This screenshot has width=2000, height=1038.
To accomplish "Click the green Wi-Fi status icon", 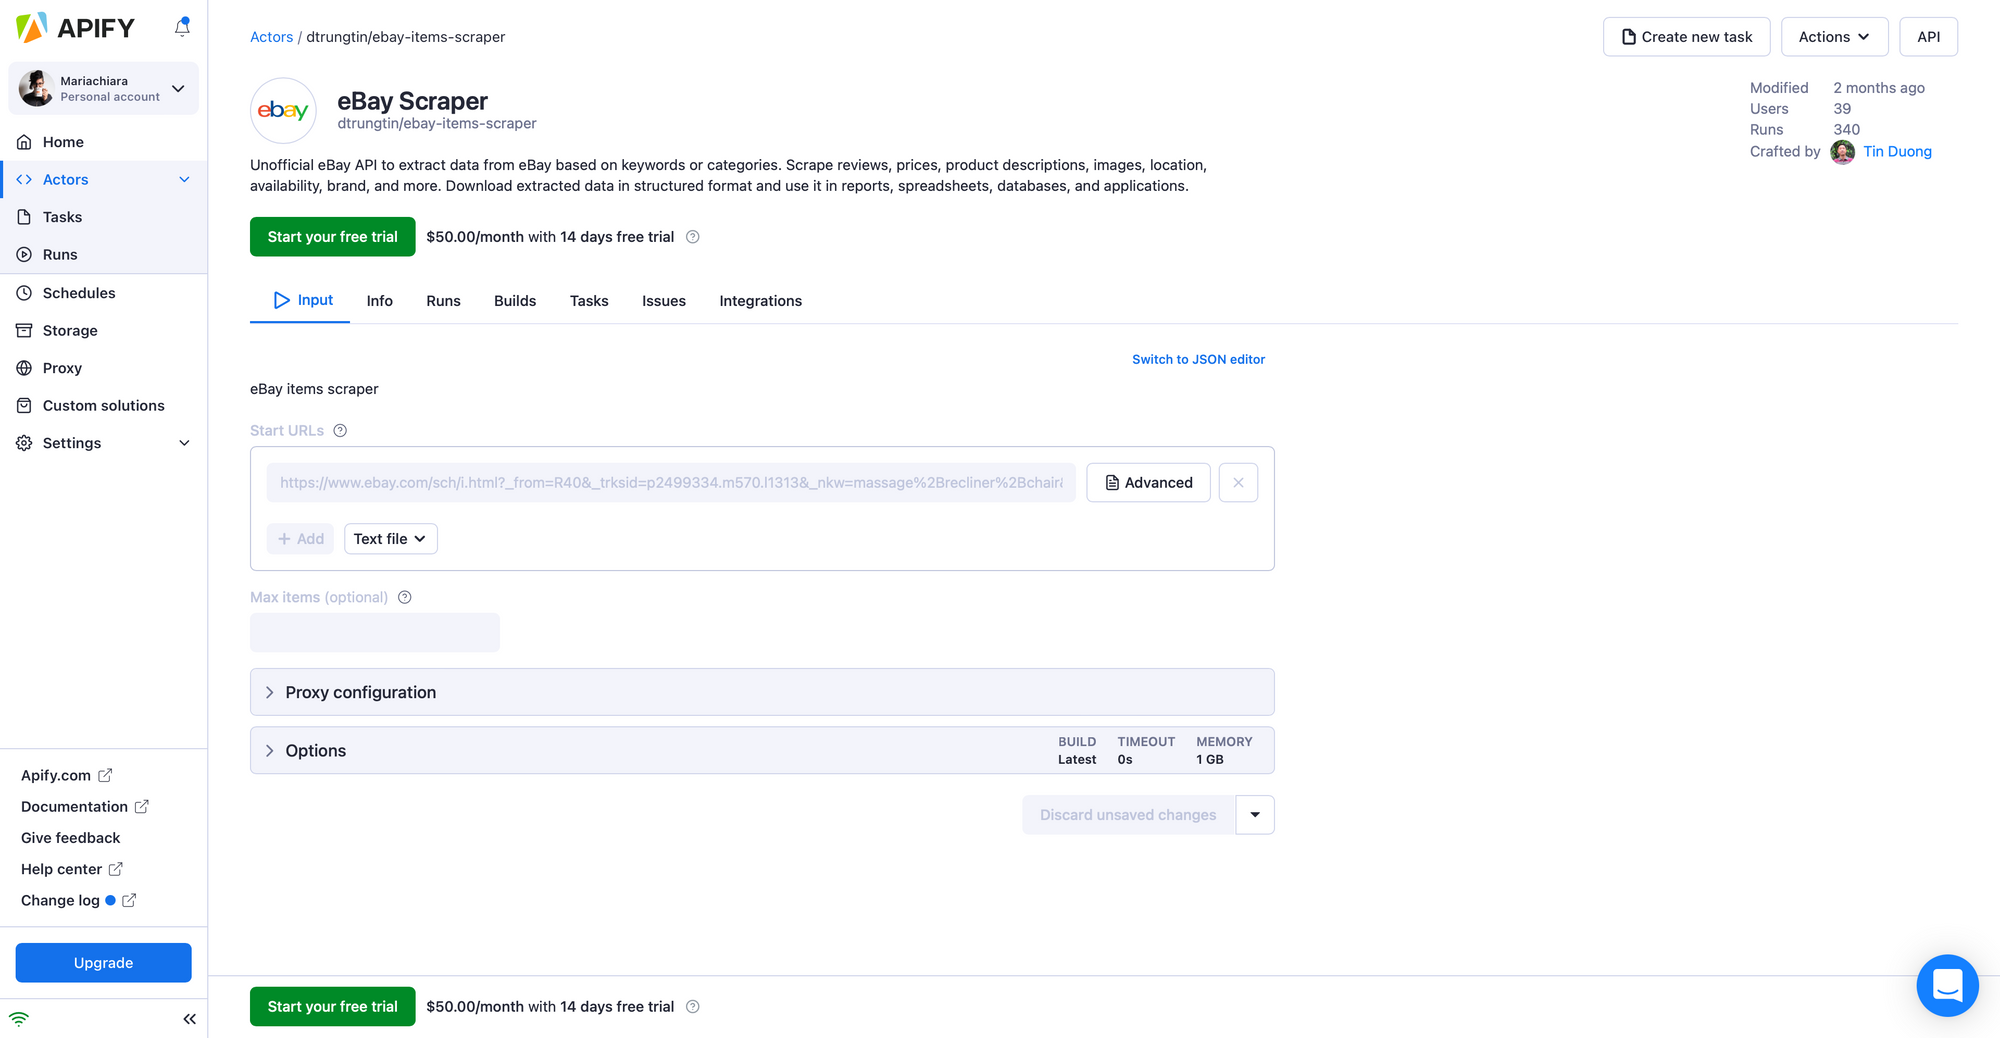I will [x=19, y=1019].
